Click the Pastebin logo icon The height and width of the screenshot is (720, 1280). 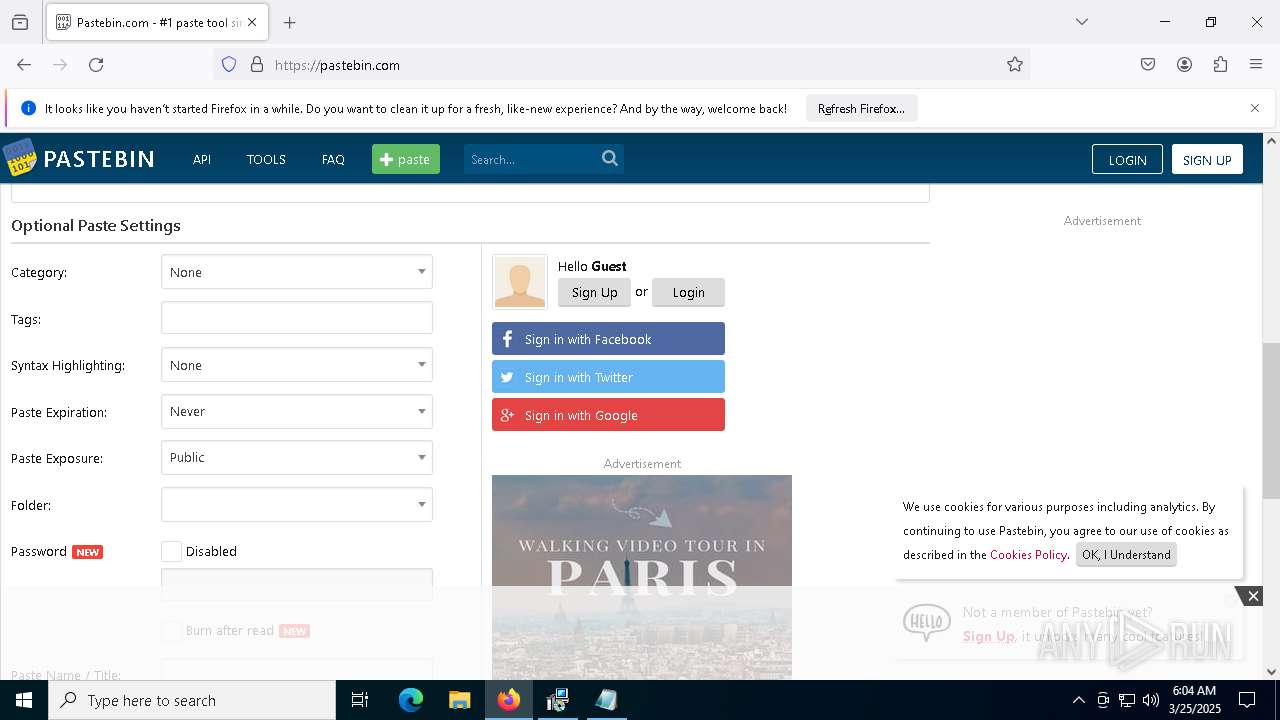[x=19, y=158]
